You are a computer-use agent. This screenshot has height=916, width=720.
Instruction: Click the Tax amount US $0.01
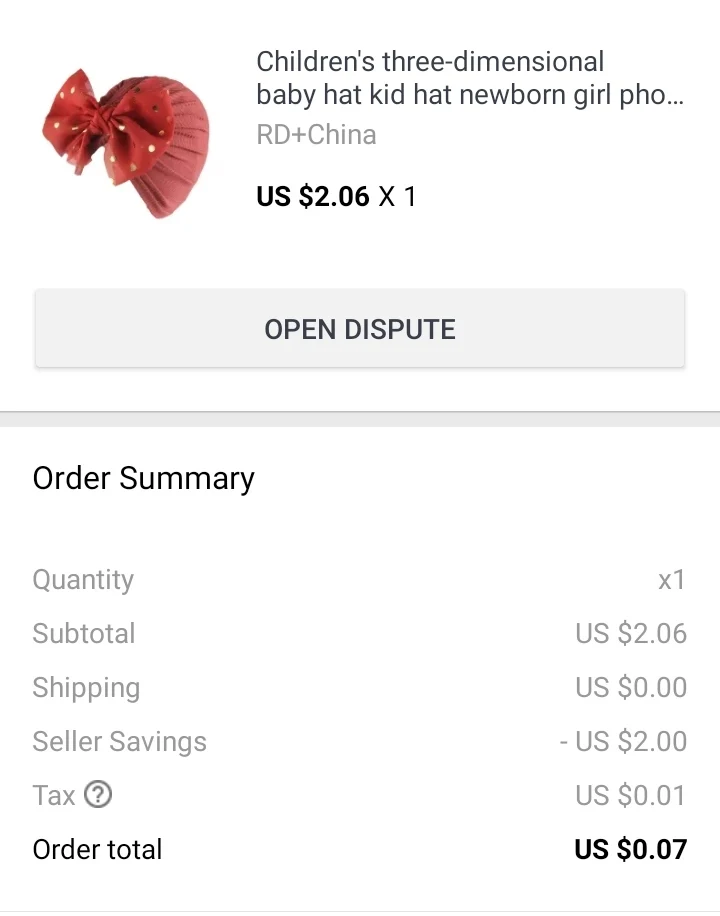(x=631, y=795)
